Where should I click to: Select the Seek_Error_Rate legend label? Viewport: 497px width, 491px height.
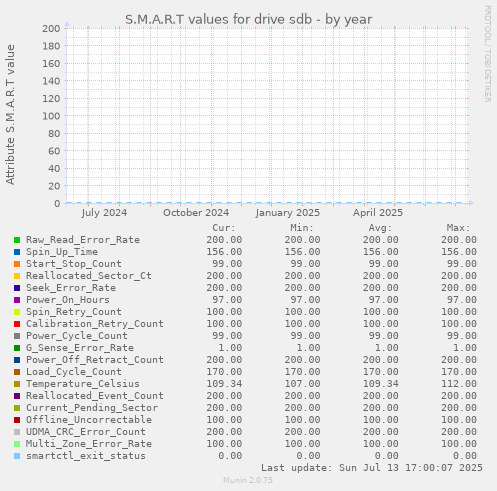pos(71,288)
